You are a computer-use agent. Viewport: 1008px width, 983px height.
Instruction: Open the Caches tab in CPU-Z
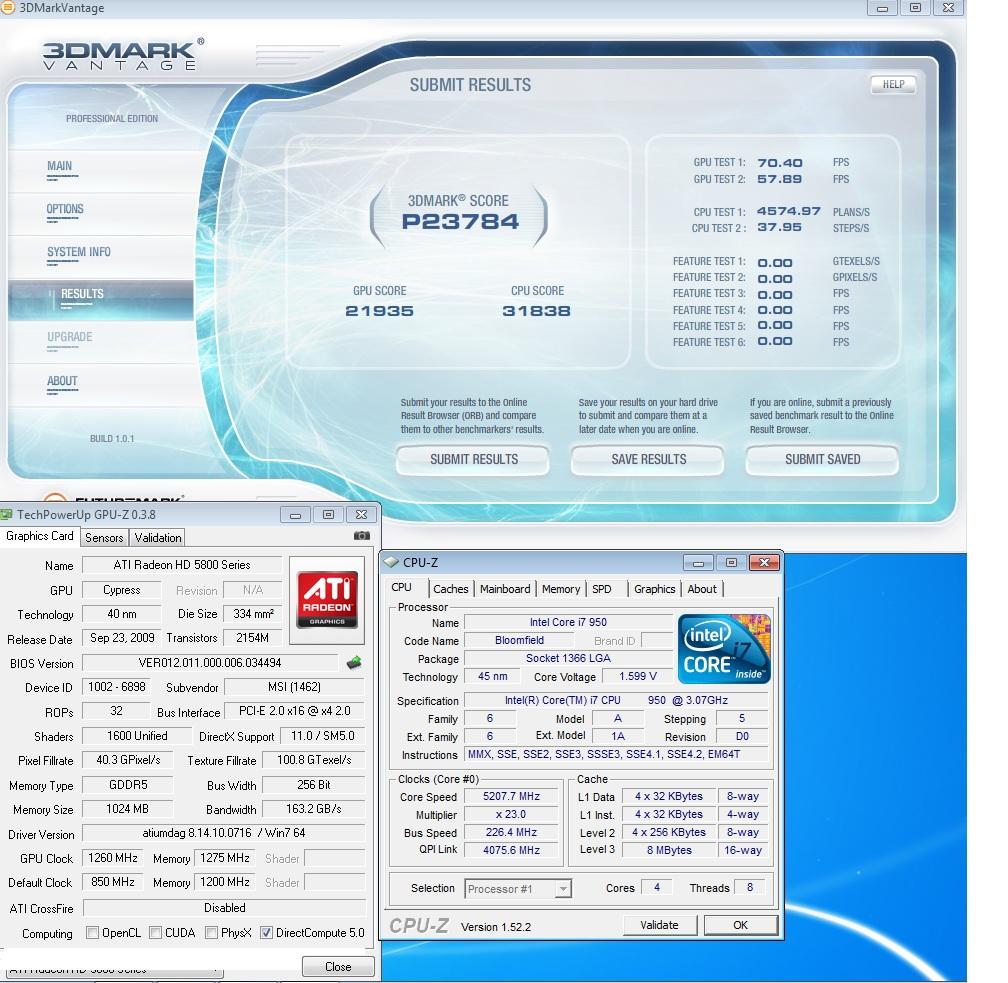click(451, 589)
